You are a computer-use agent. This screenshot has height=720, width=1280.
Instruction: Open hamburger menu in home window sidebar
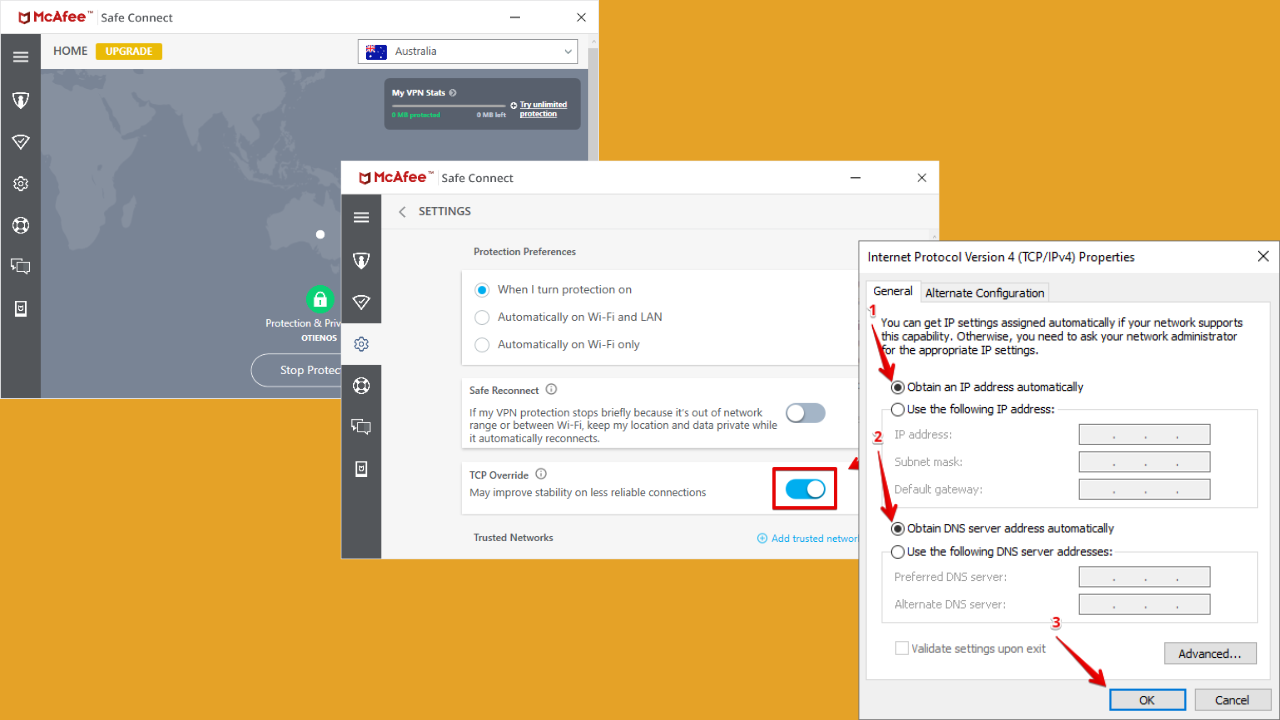(x=20, y=57)
